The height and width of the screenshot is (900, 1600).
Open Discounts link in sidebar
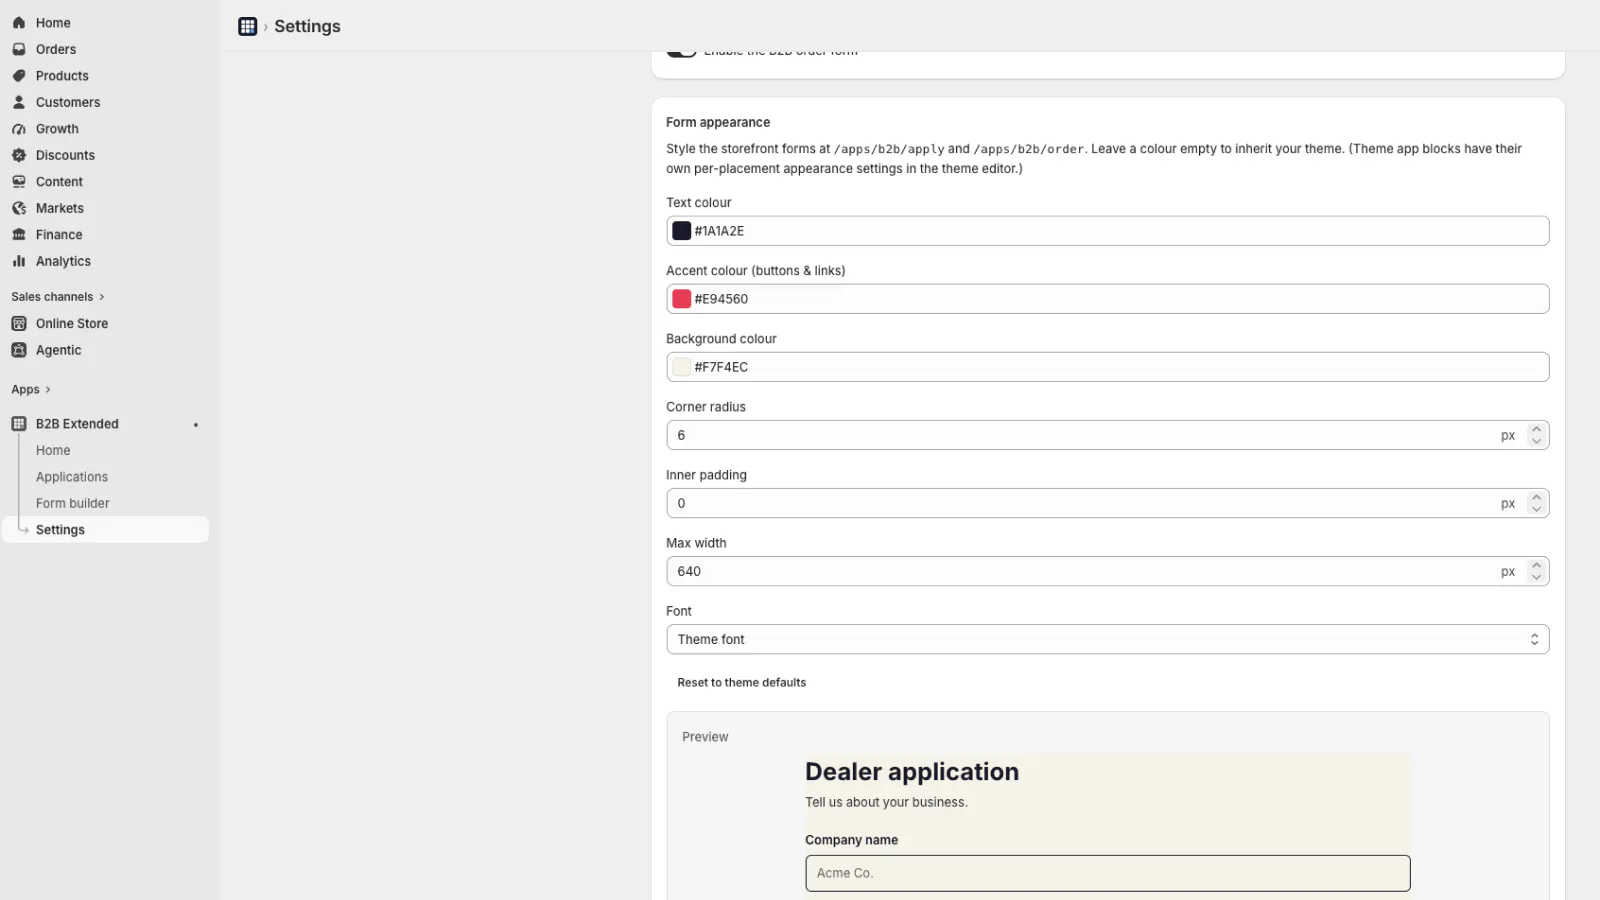click(65, 155)
